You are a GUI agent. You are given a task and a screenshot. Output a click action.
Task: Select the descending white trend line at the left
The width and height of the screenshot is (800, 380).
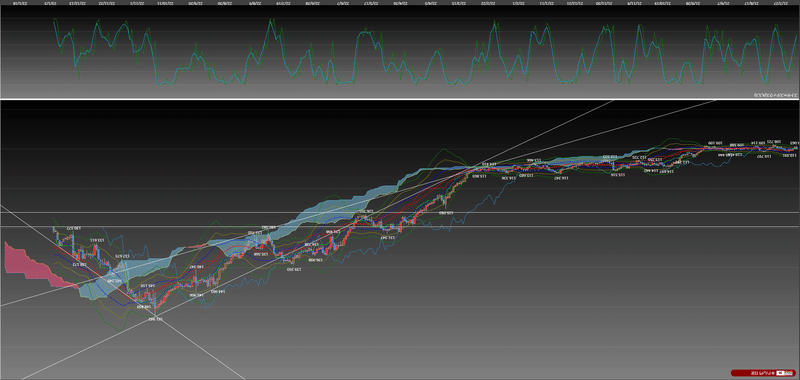click(x=122, y=293)
